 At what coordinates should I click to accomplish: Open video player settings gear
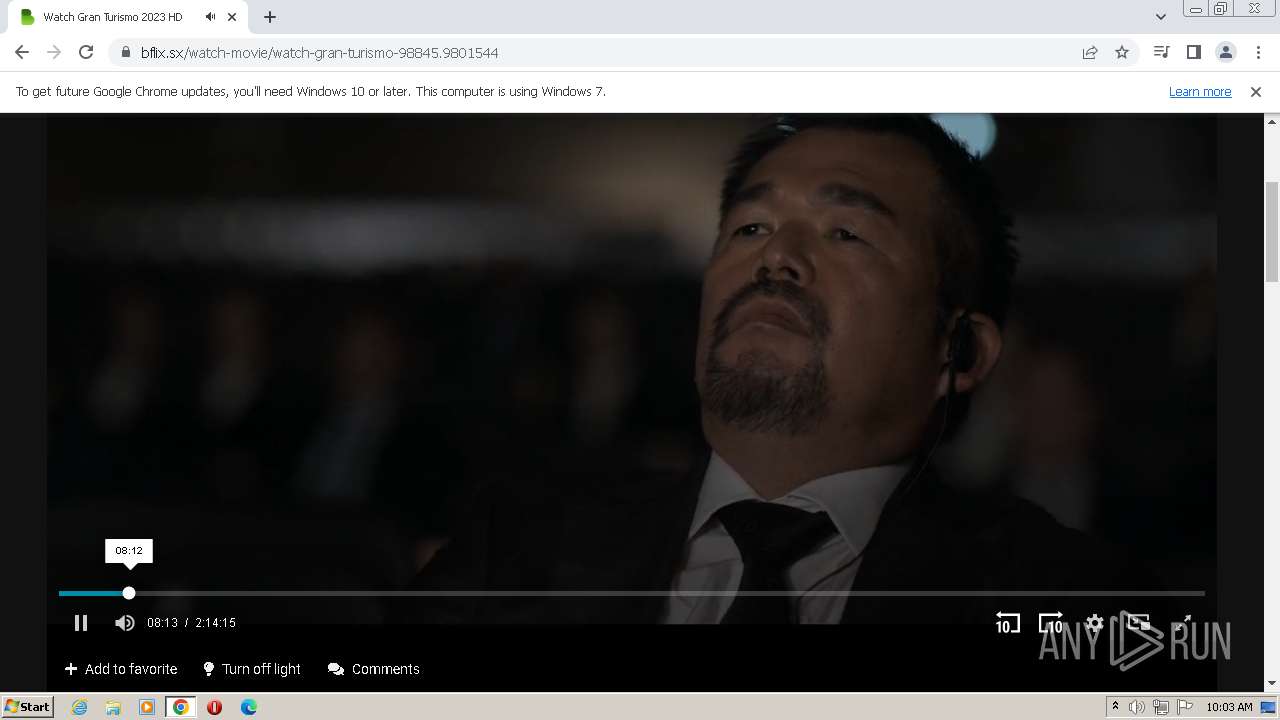click(x=1094, y=623)
